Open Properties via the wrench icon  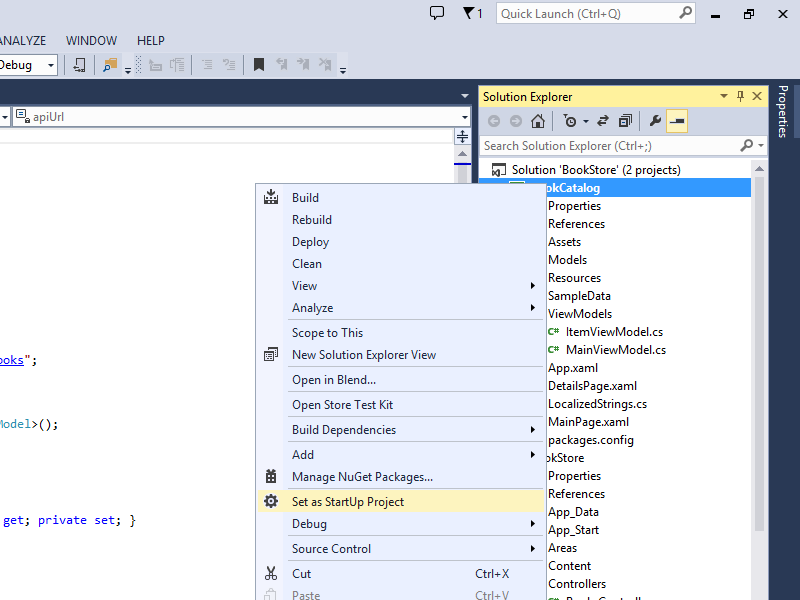click(655, 121)
